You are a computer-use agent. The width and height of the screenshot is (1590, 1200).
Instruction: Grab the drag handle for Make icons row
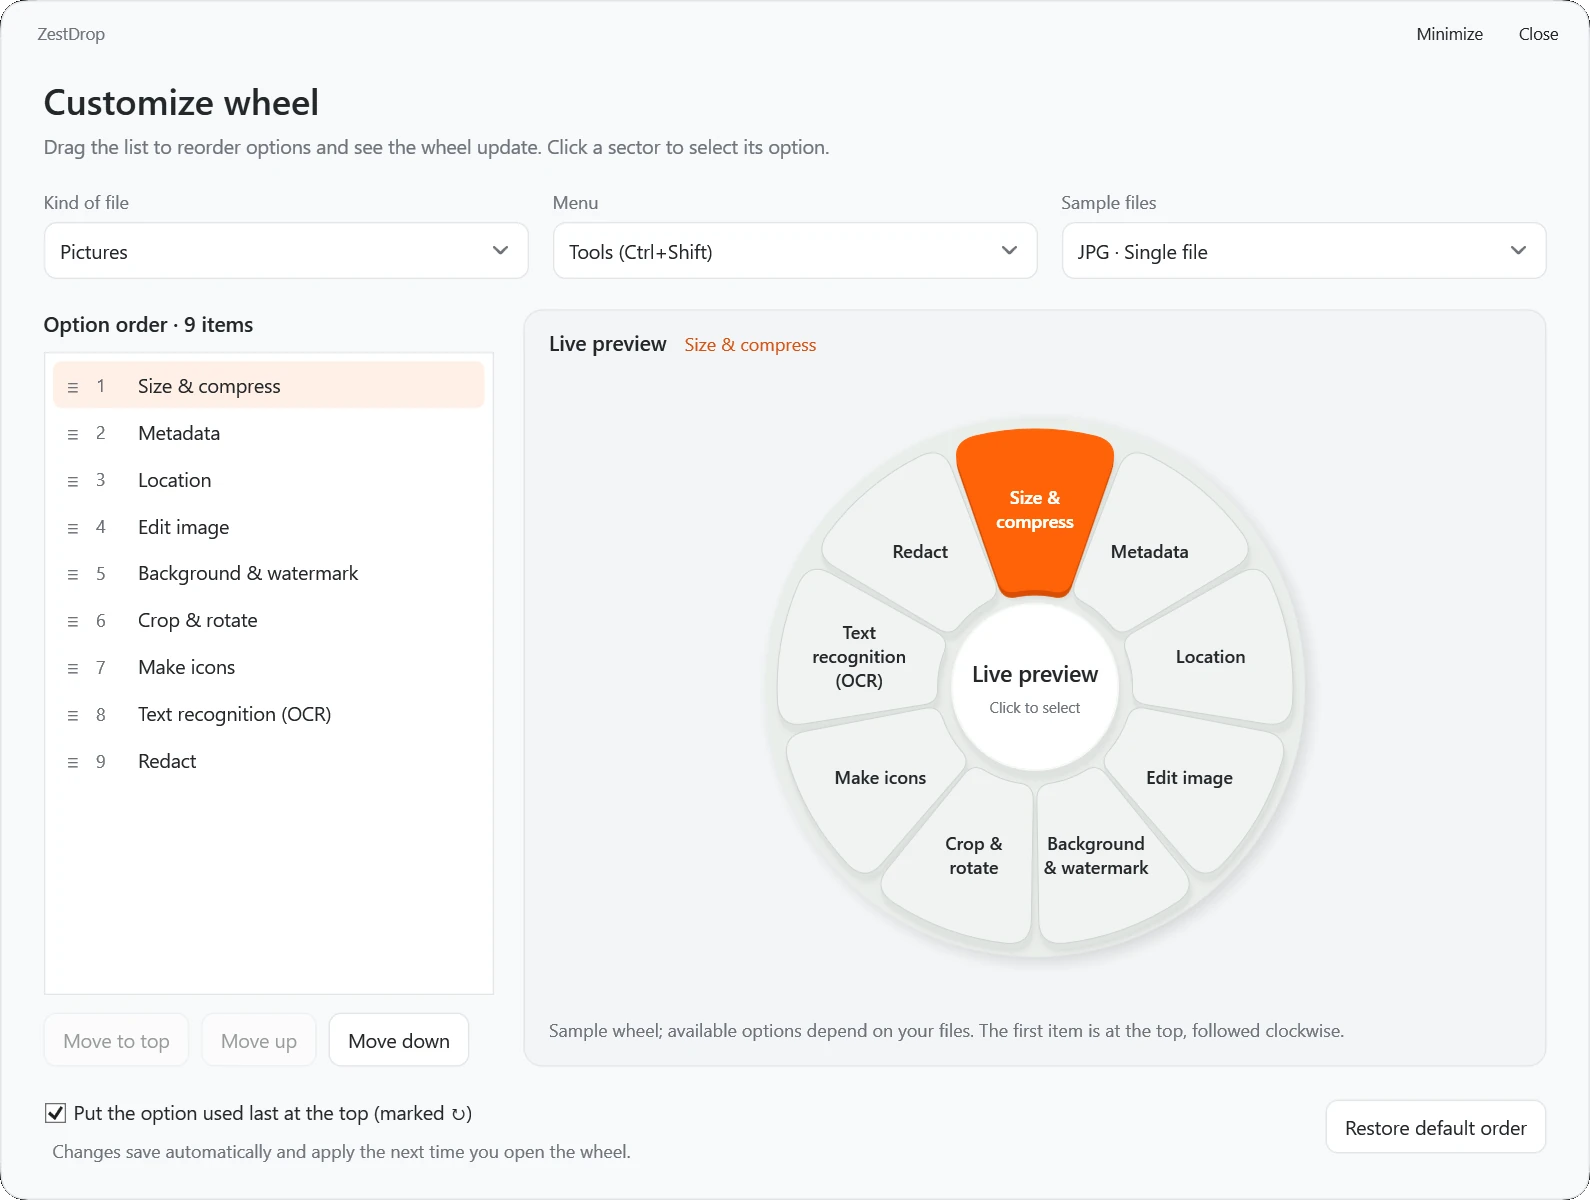click(x=72, y=668)
